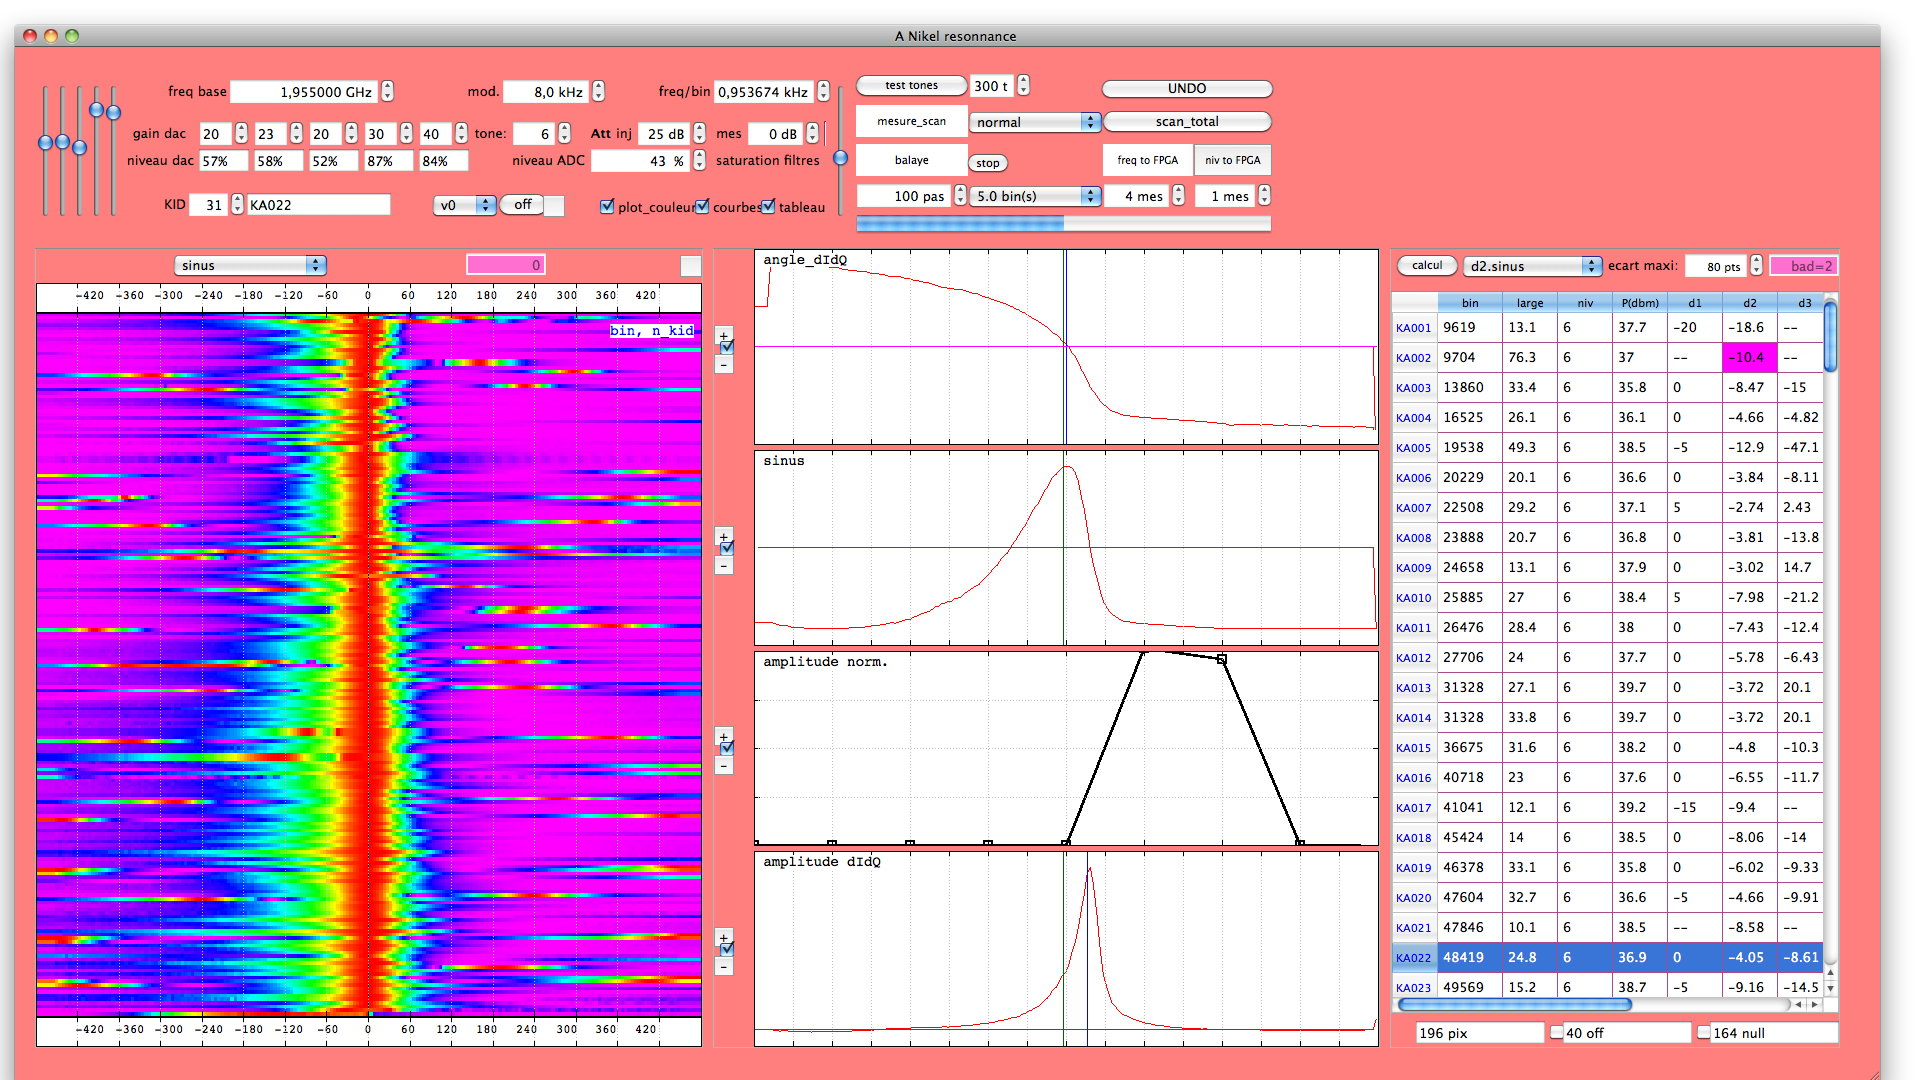1920x1080 pixels.
Task: Click the KA022 name input field
Action: coord(318,205)
